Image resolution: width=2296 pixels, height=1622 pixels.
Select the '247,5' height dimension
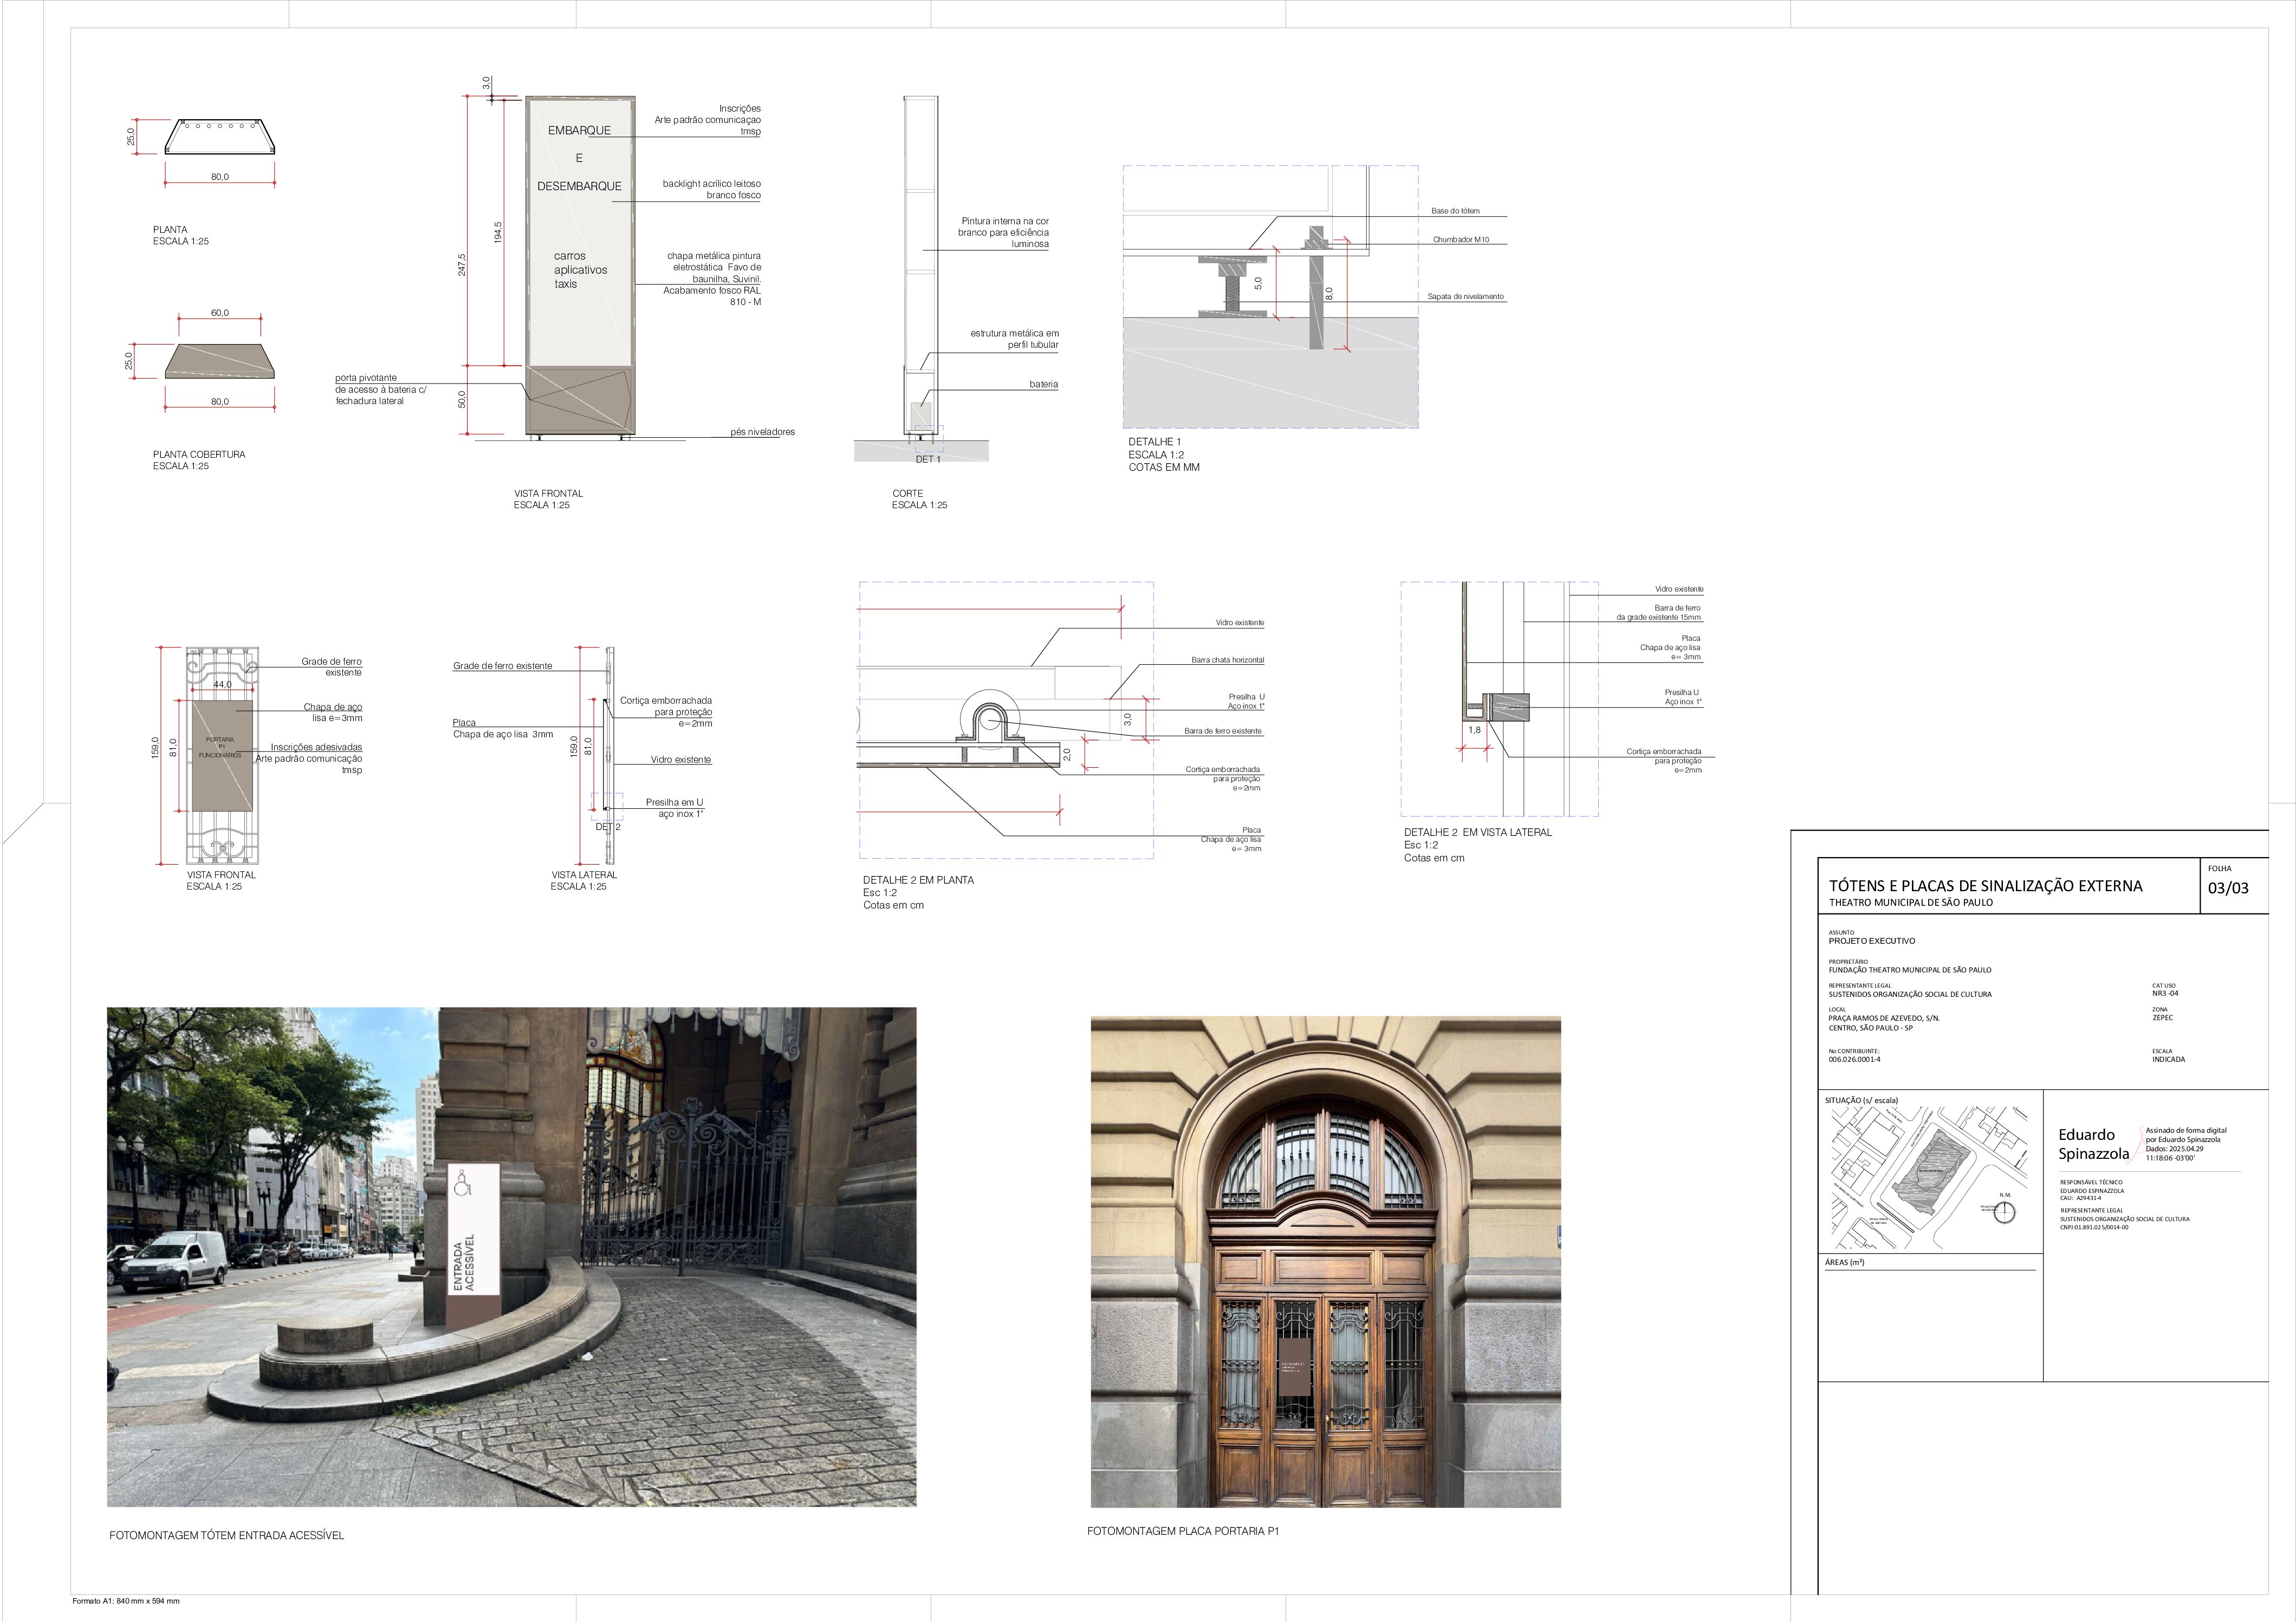coord(461,265)
